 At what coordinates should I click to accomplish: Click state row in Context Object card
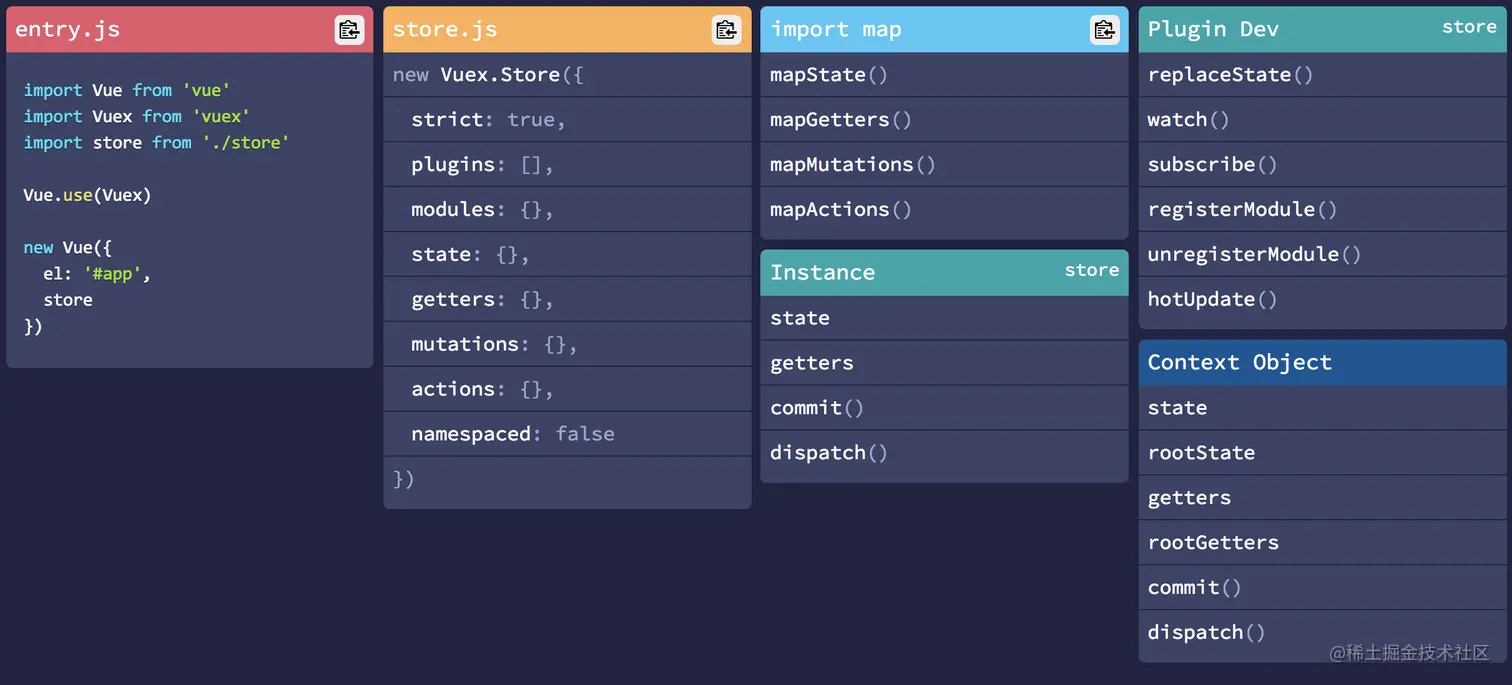(x=1322, y=408)
